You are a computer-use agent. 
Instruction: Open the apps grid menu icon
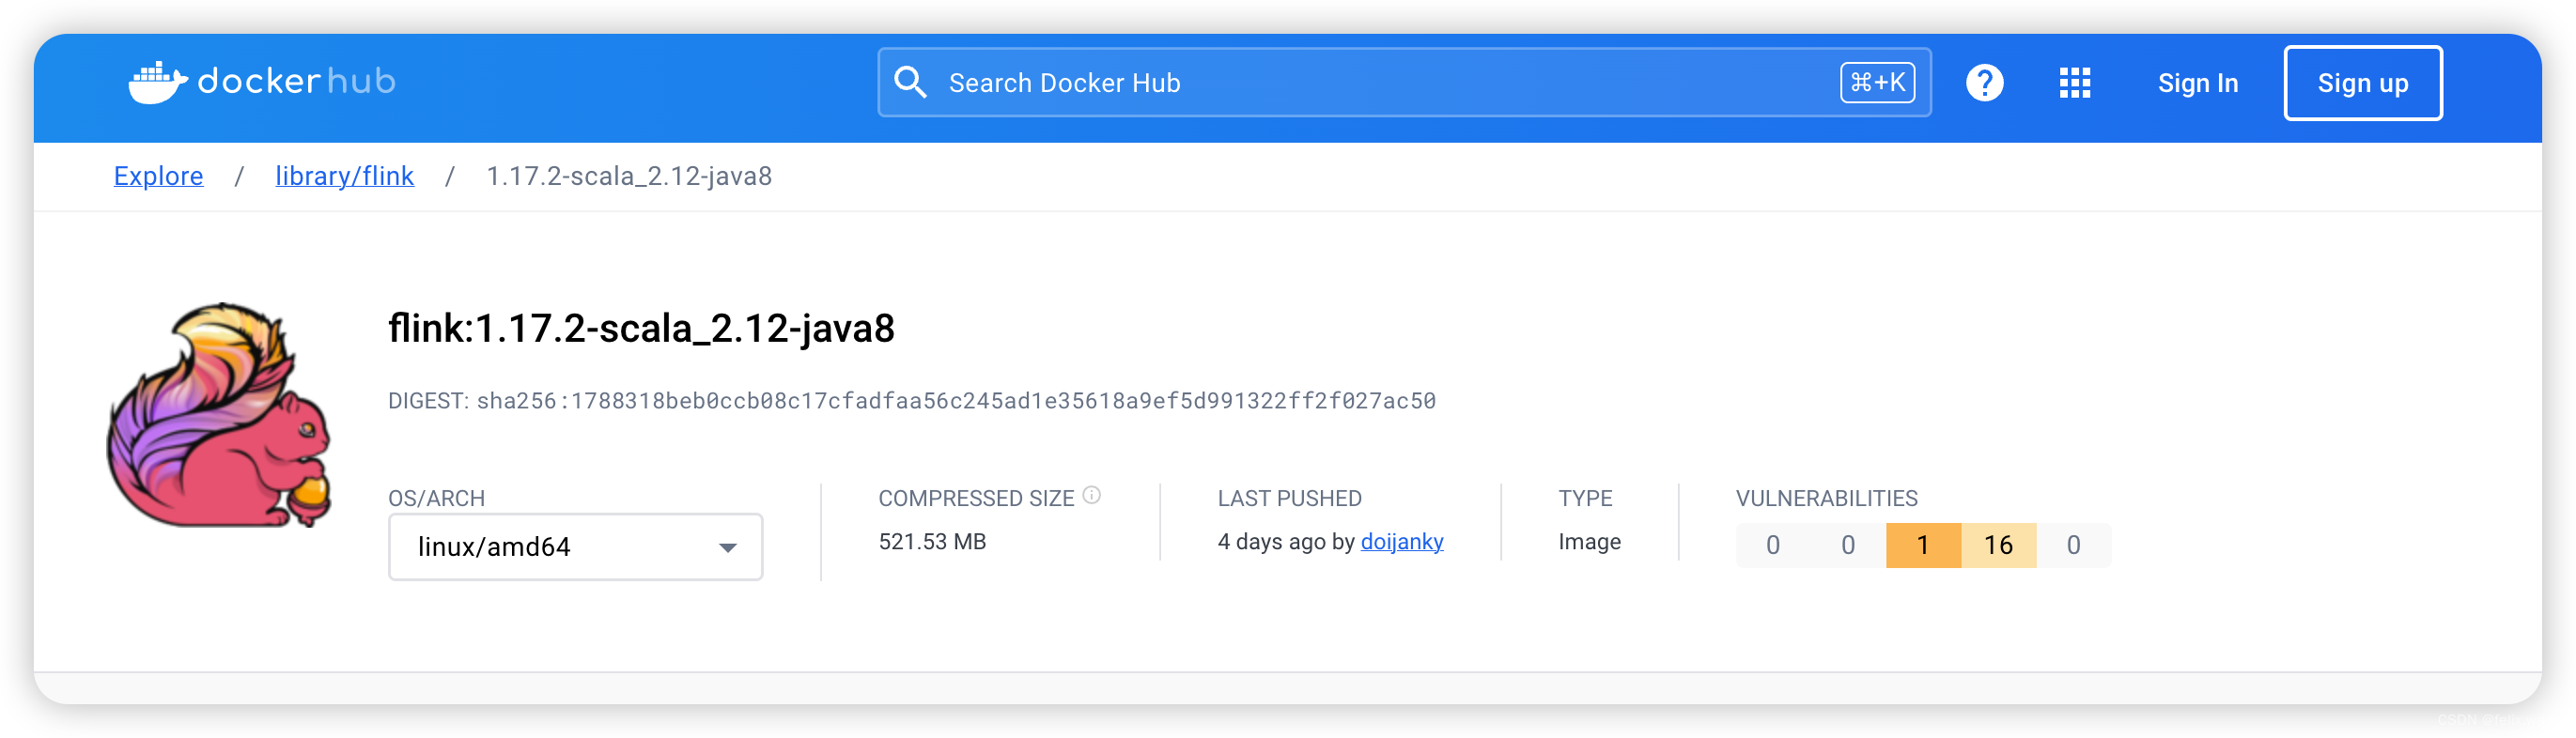(2074, 83)
